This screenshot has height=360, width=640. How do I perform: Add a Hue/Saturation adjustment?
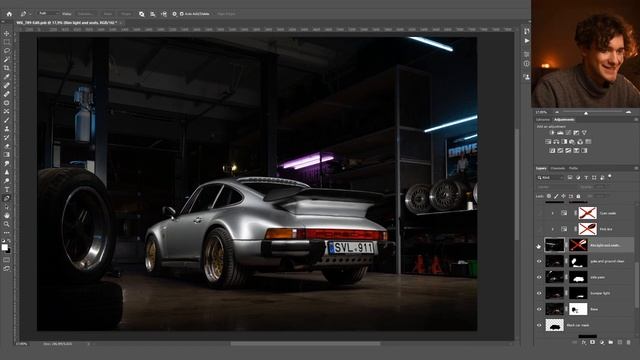[548, 142]
